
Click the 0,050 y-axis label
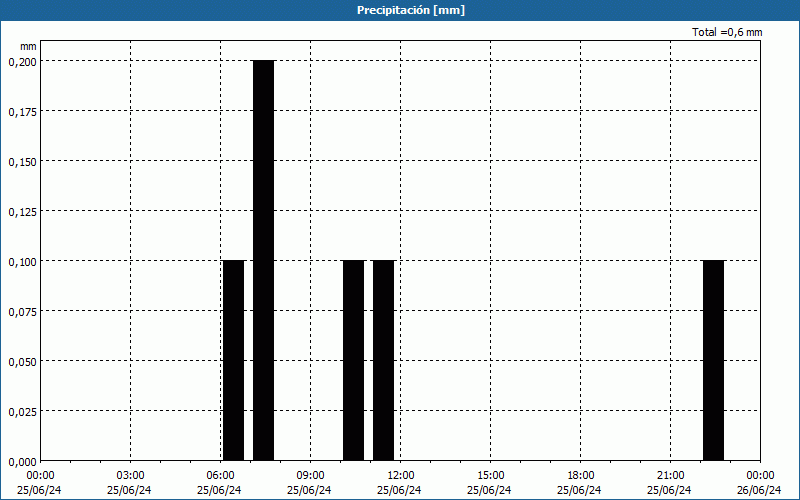(22, 362)
